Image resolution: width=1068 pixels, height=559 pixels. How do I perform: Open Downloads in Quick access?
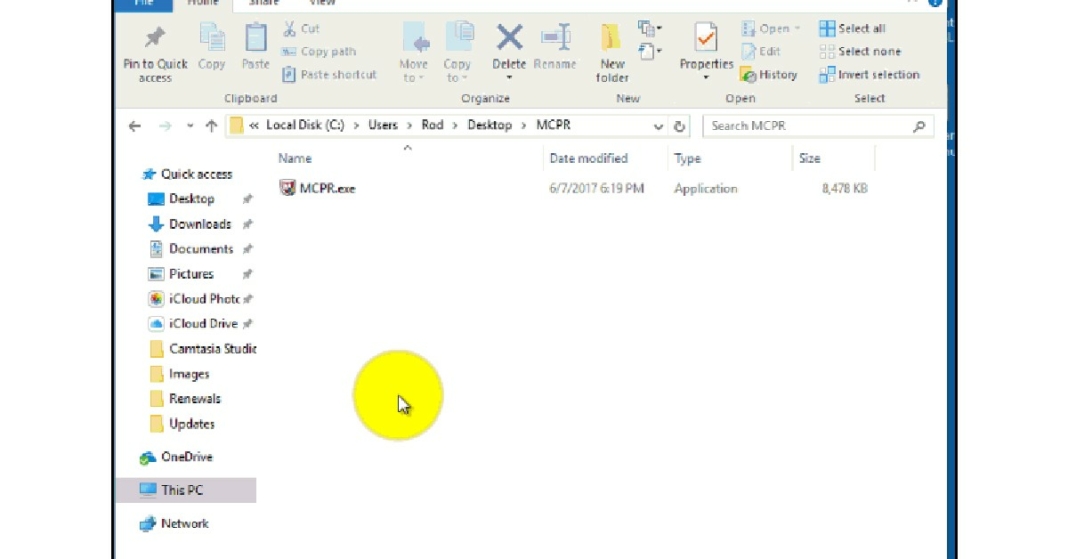pyautogui.click(x=199, y=224)
